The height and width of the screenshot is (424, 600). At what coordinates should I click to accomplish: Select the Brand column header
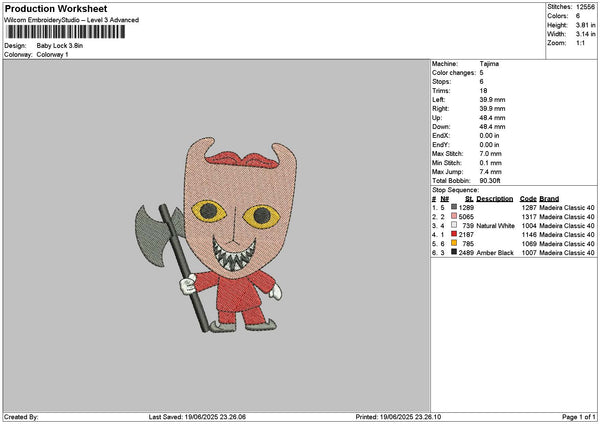(550, 198)
